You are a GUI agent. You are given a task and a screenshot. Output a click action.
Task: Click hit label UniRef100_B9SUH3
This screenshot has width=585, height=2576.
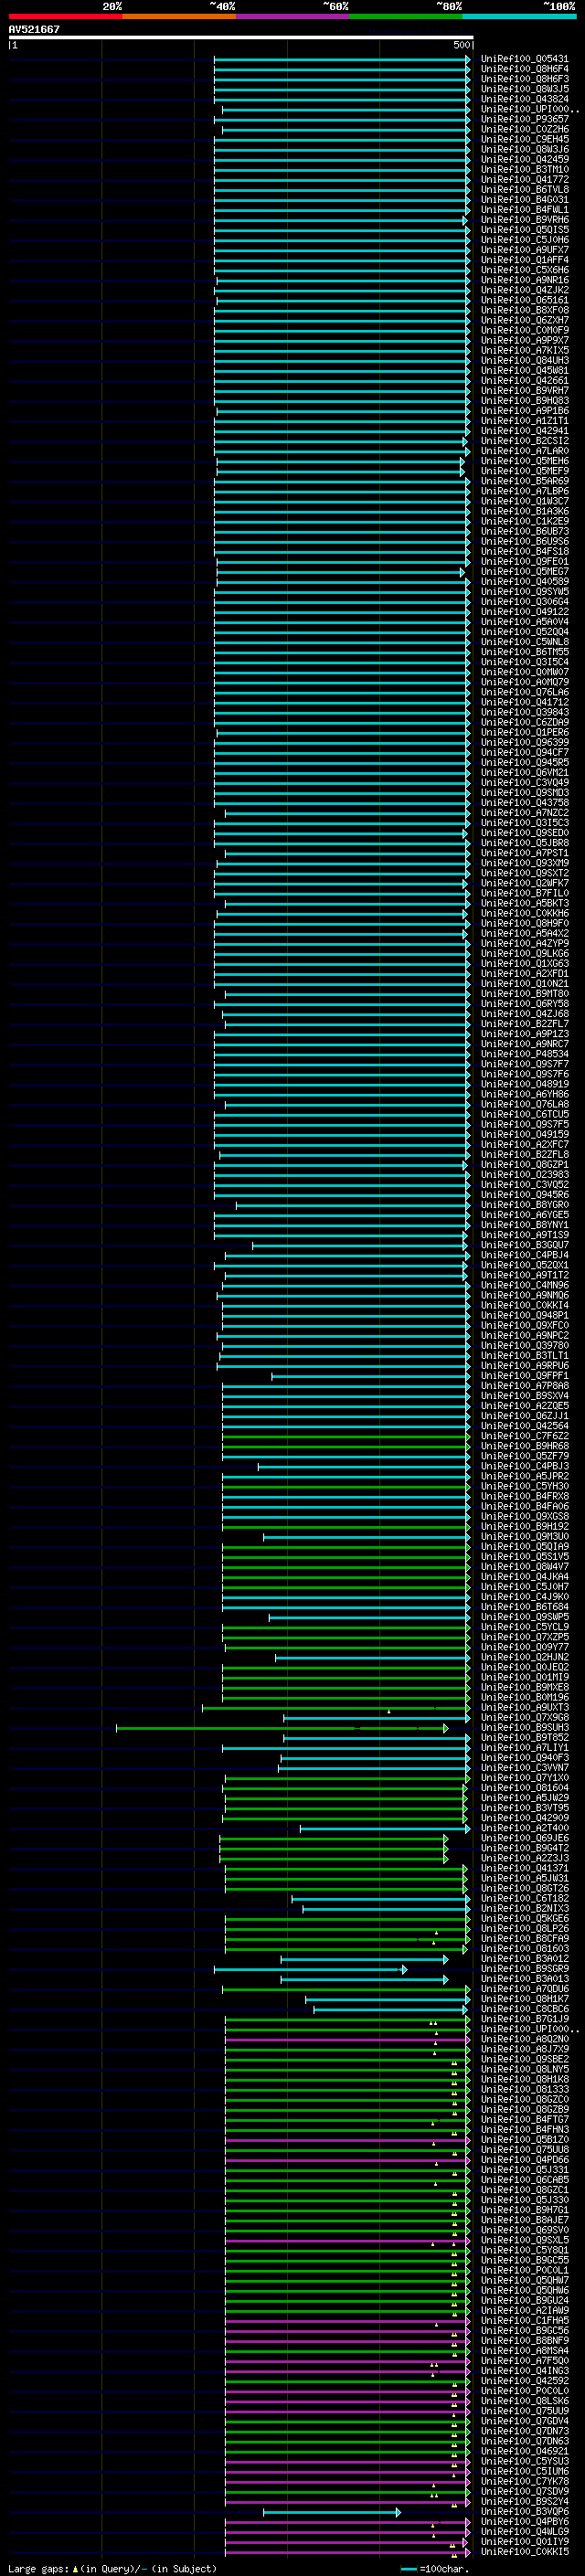click(524, 1728)
